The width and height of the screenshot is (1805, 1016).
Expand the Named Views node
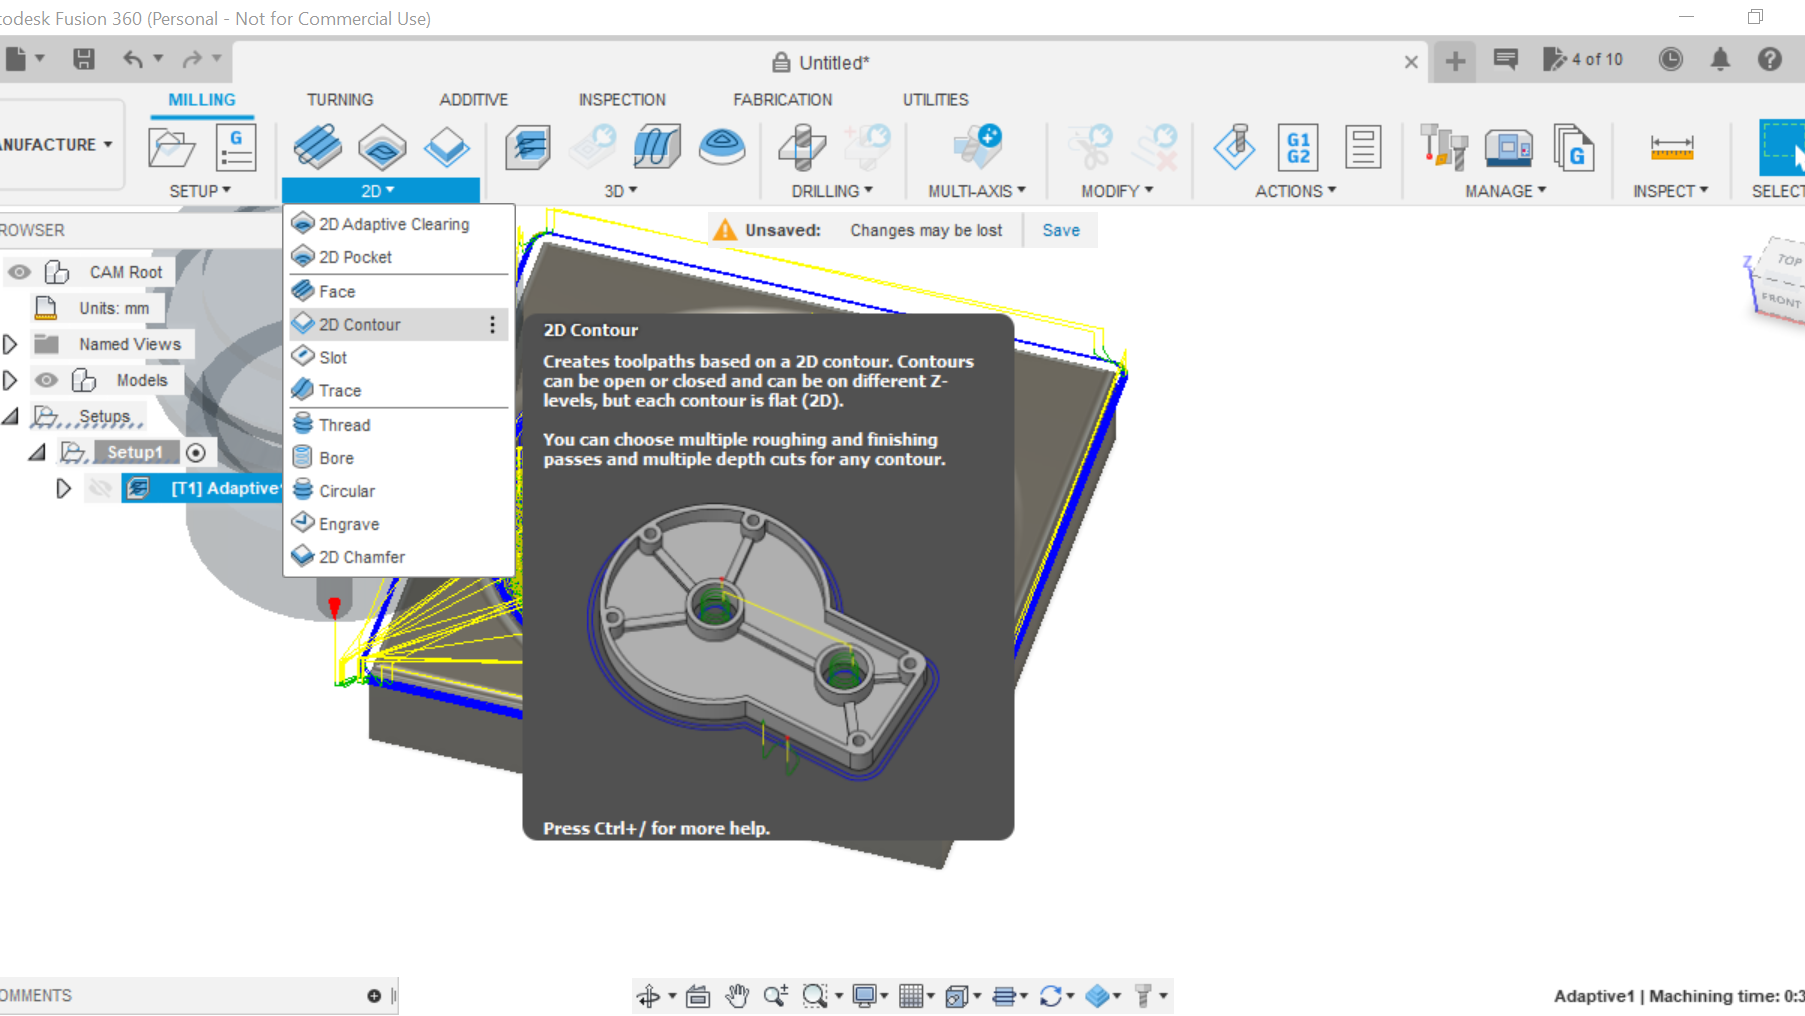point(10,344)
